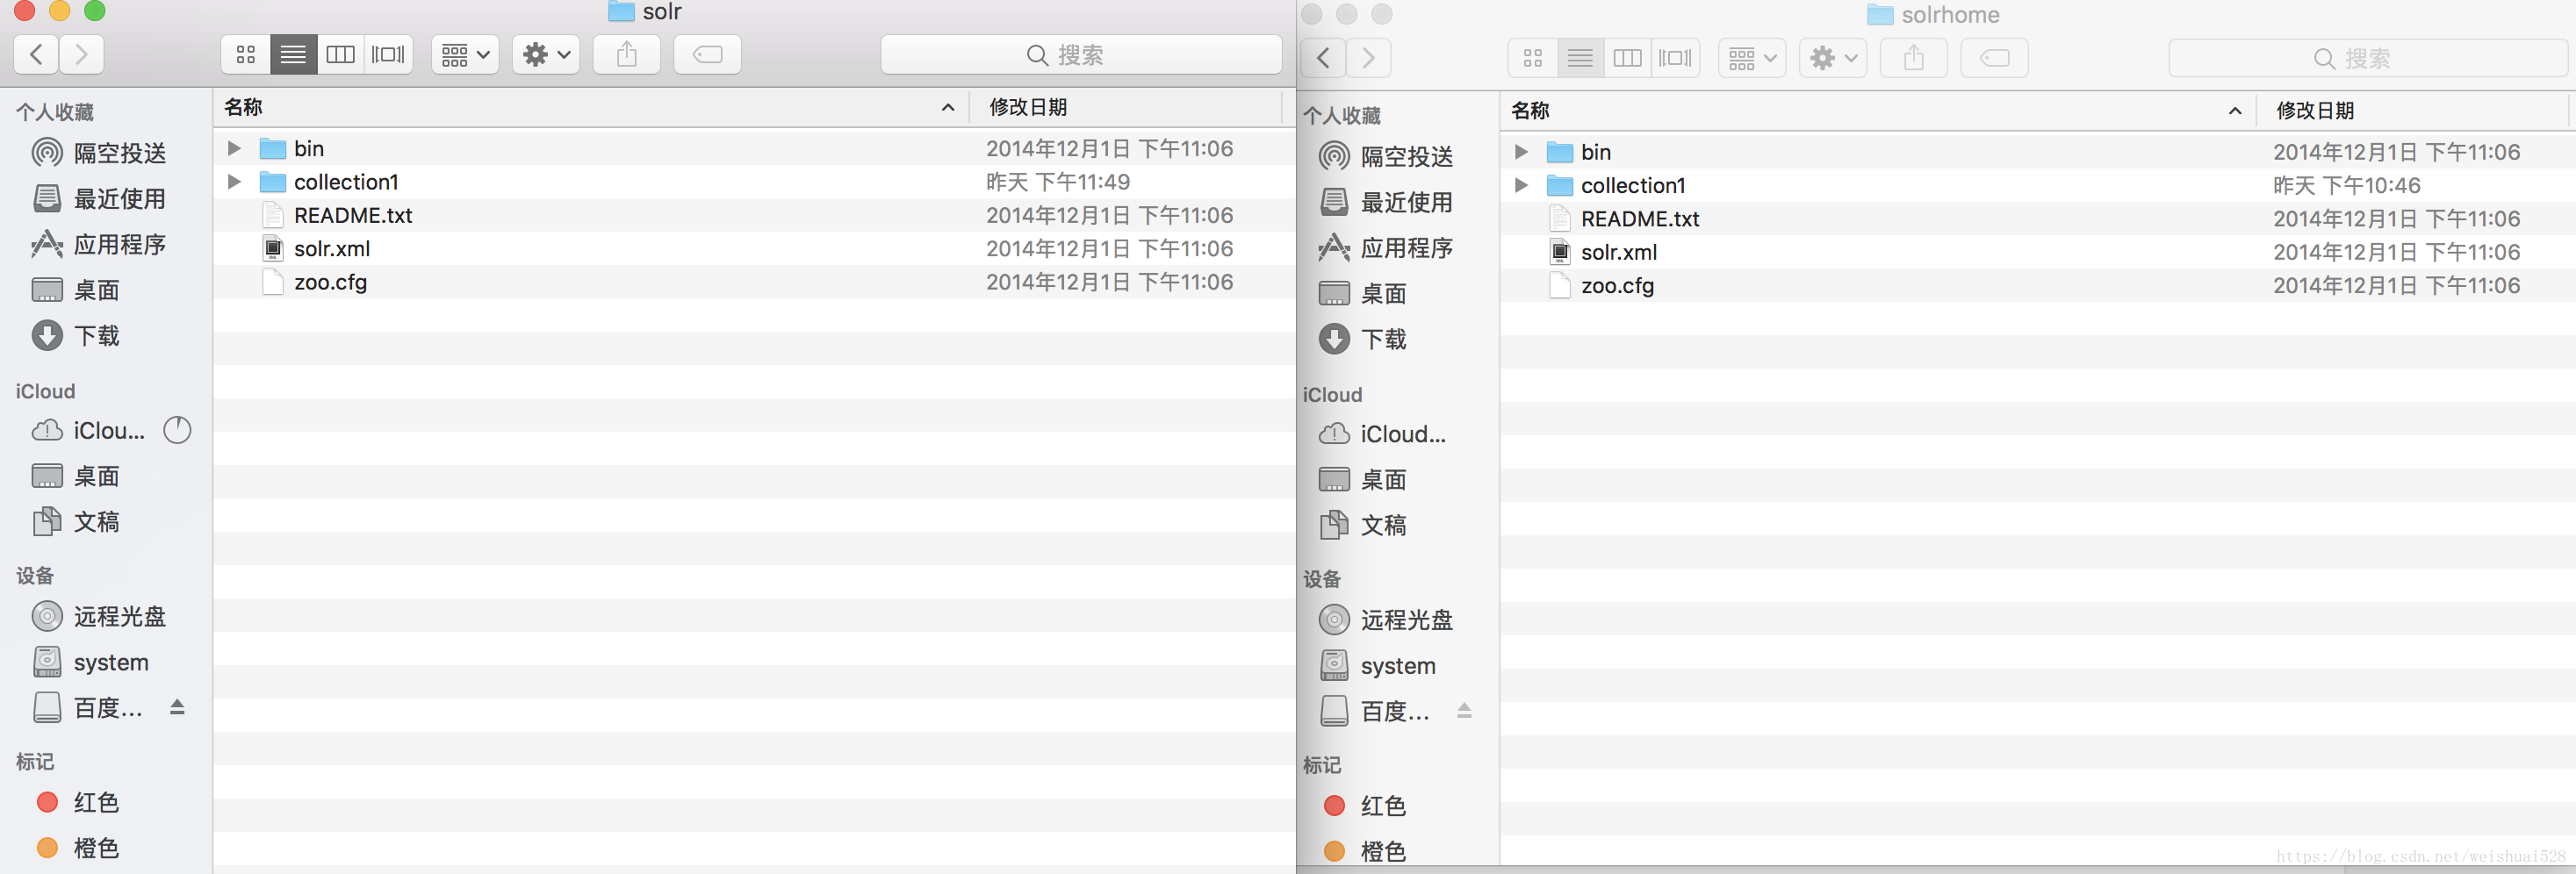Open 下载 in solr window sidebar

pos(76,335)
